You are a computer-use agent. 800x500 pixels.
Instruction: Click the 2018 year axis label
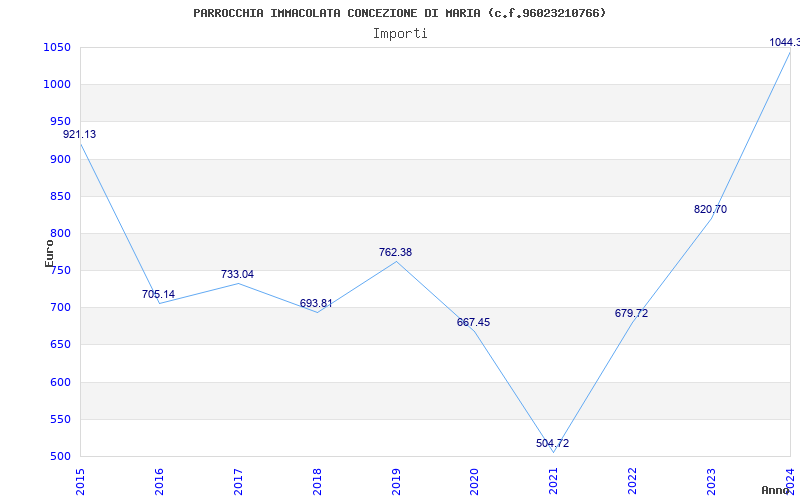[317, 481]
